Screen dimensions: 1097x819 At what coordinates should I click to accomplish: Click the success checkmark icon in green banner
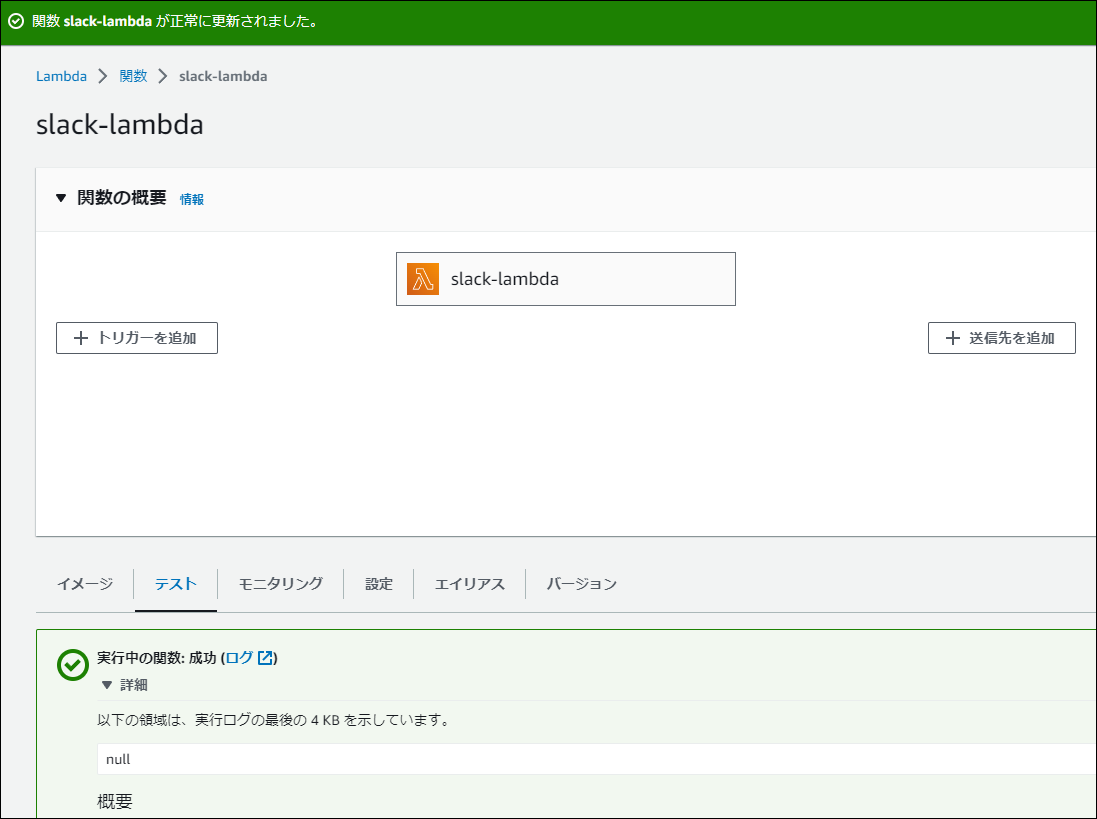tap(16, 22)
